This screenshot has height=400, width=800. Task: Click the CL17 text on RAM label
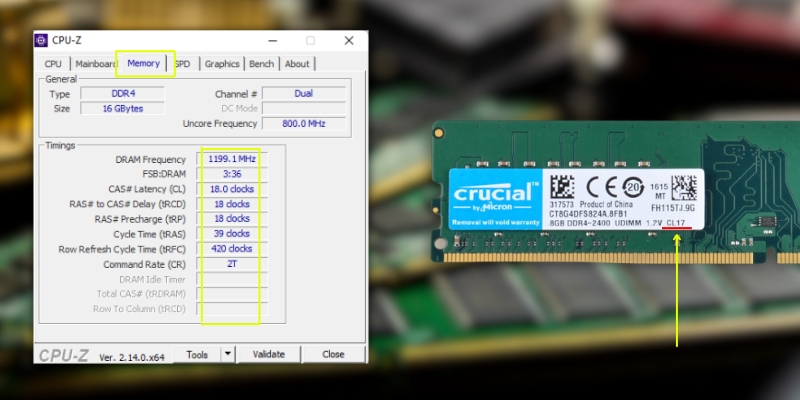click(676, 223)
